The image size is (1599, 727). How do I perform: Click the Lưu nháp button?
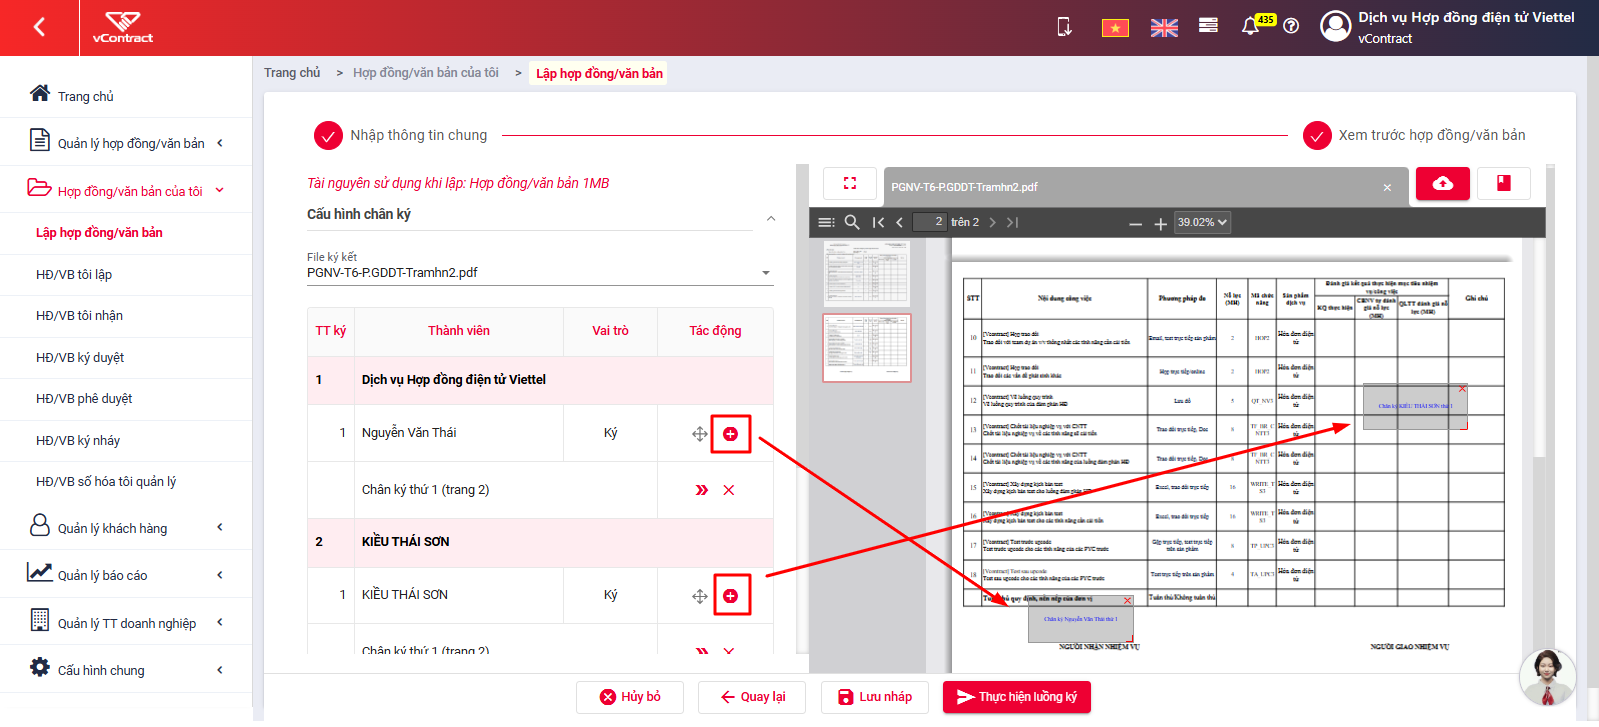(x=875, y=697)
